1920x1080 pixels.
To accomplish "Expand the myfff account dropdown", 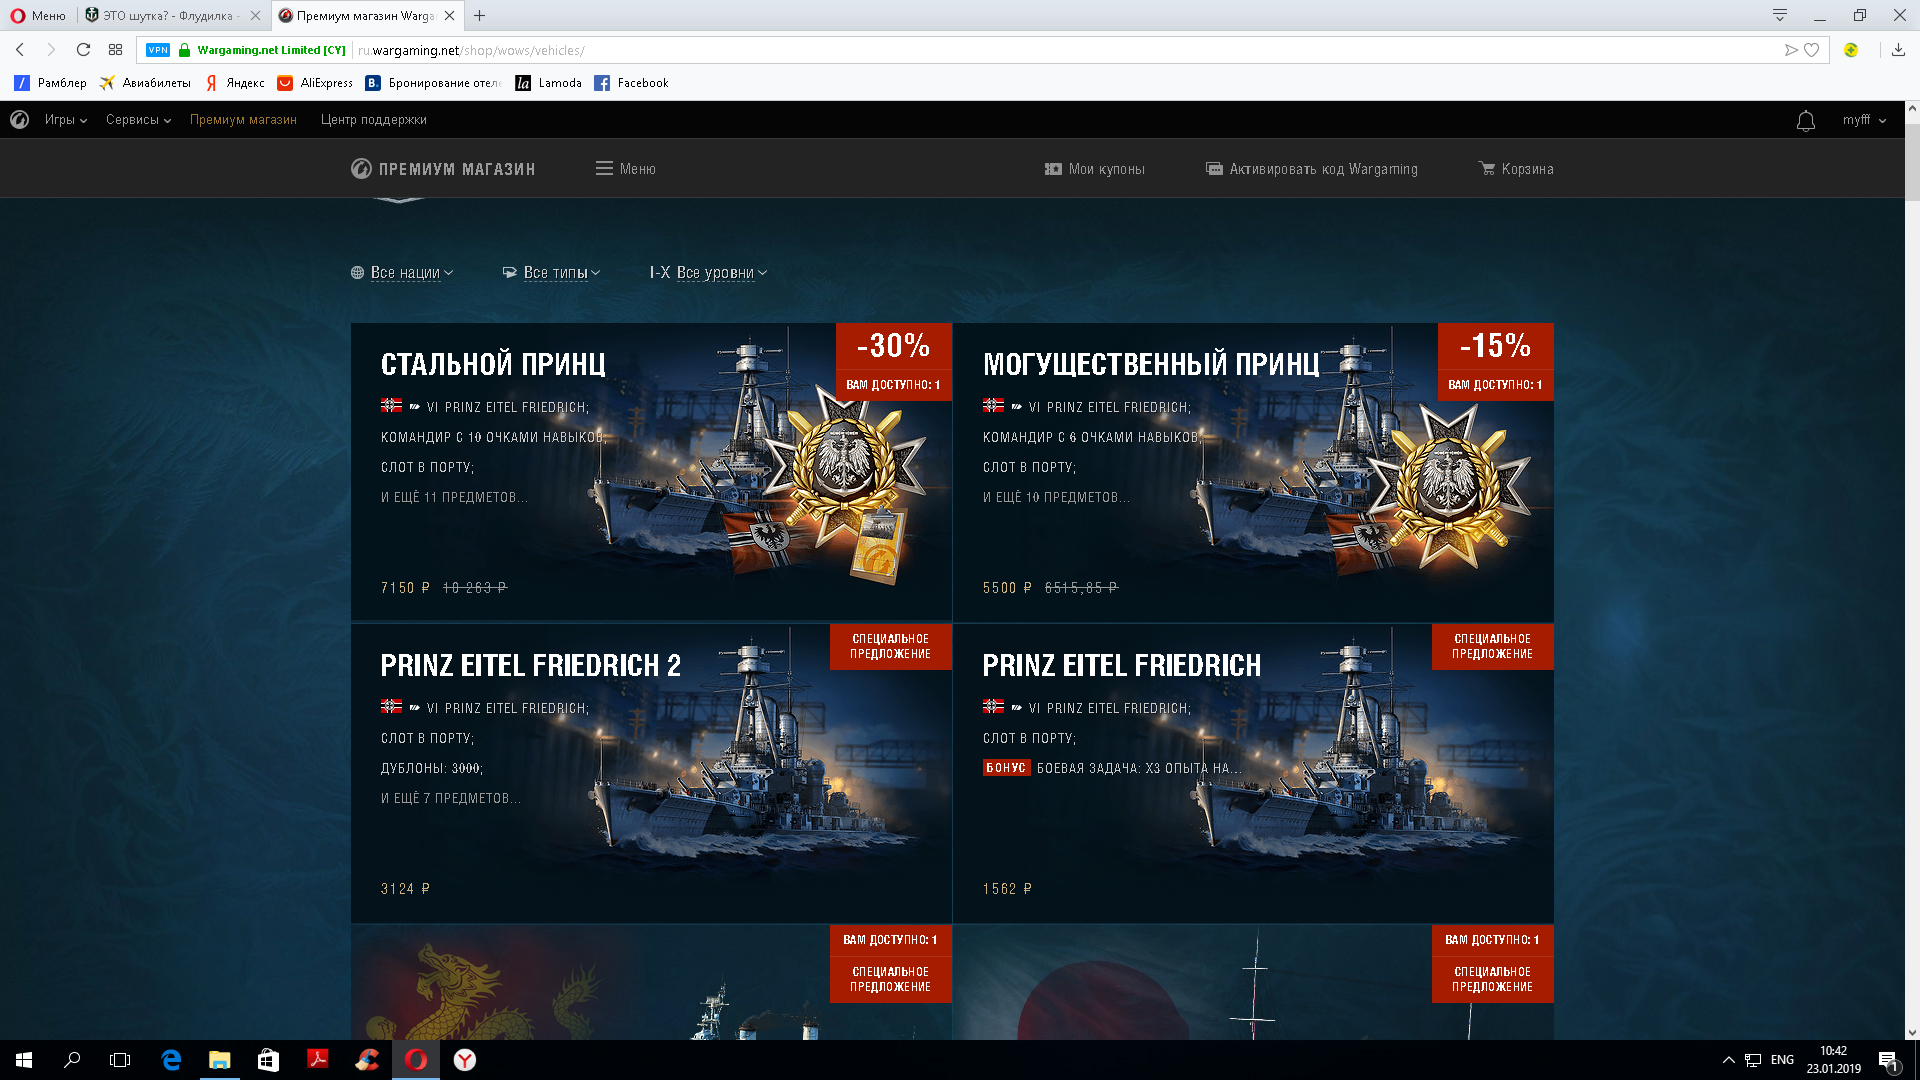I will pyautogui.click(x=1864, y=120).
